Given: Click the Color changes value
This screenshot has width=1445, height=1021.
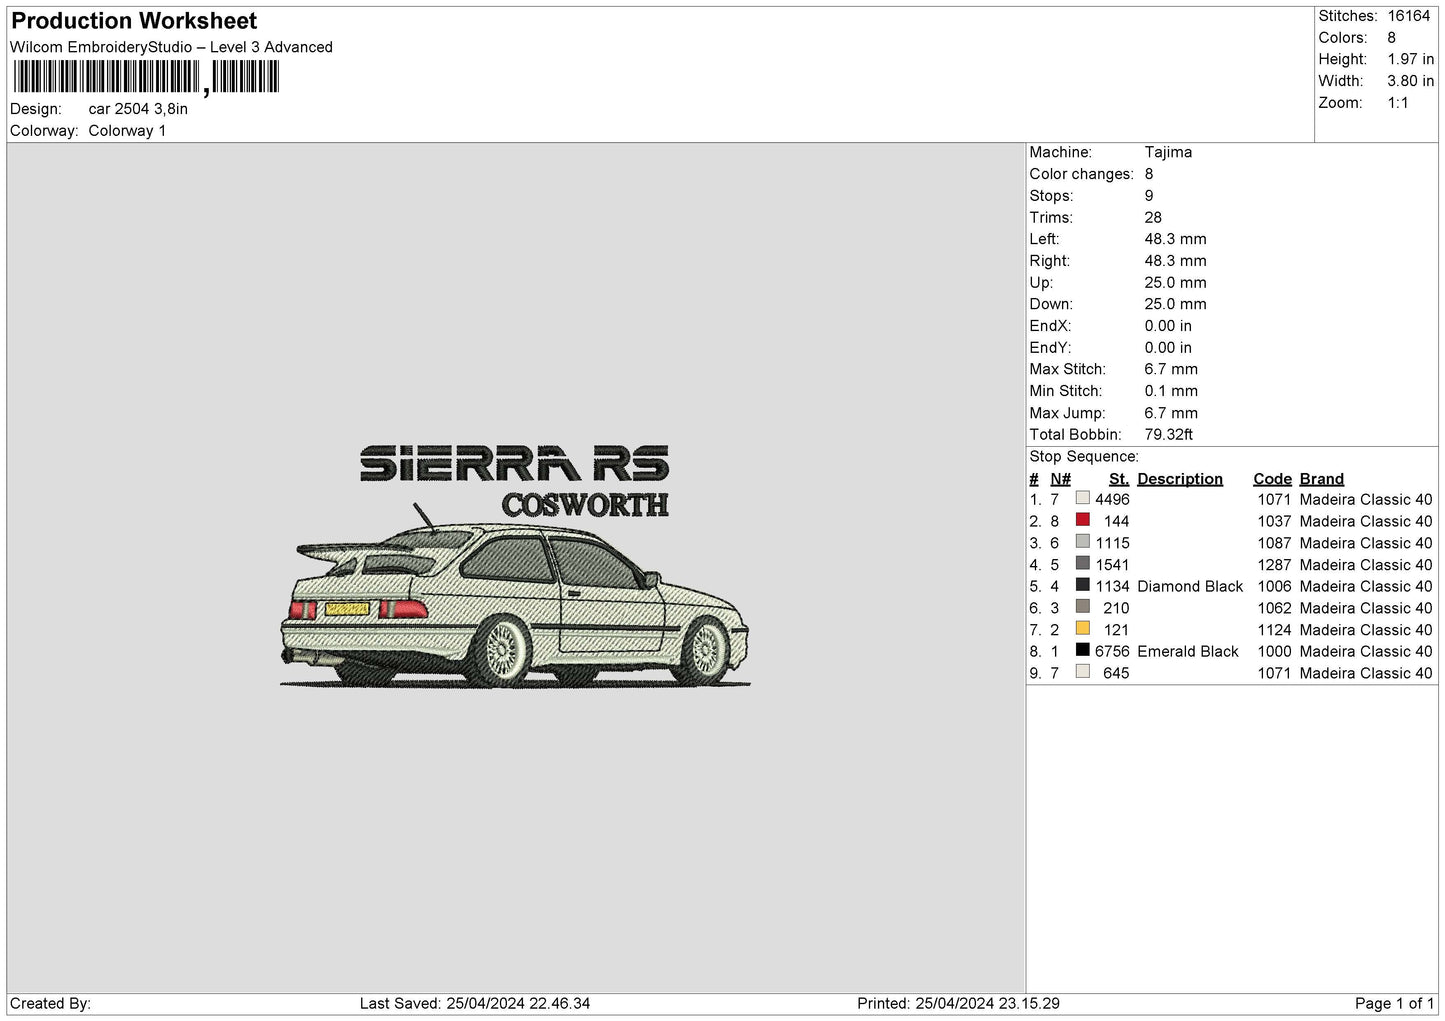Looking at the screenshot, I should [x=1149, y=174].
